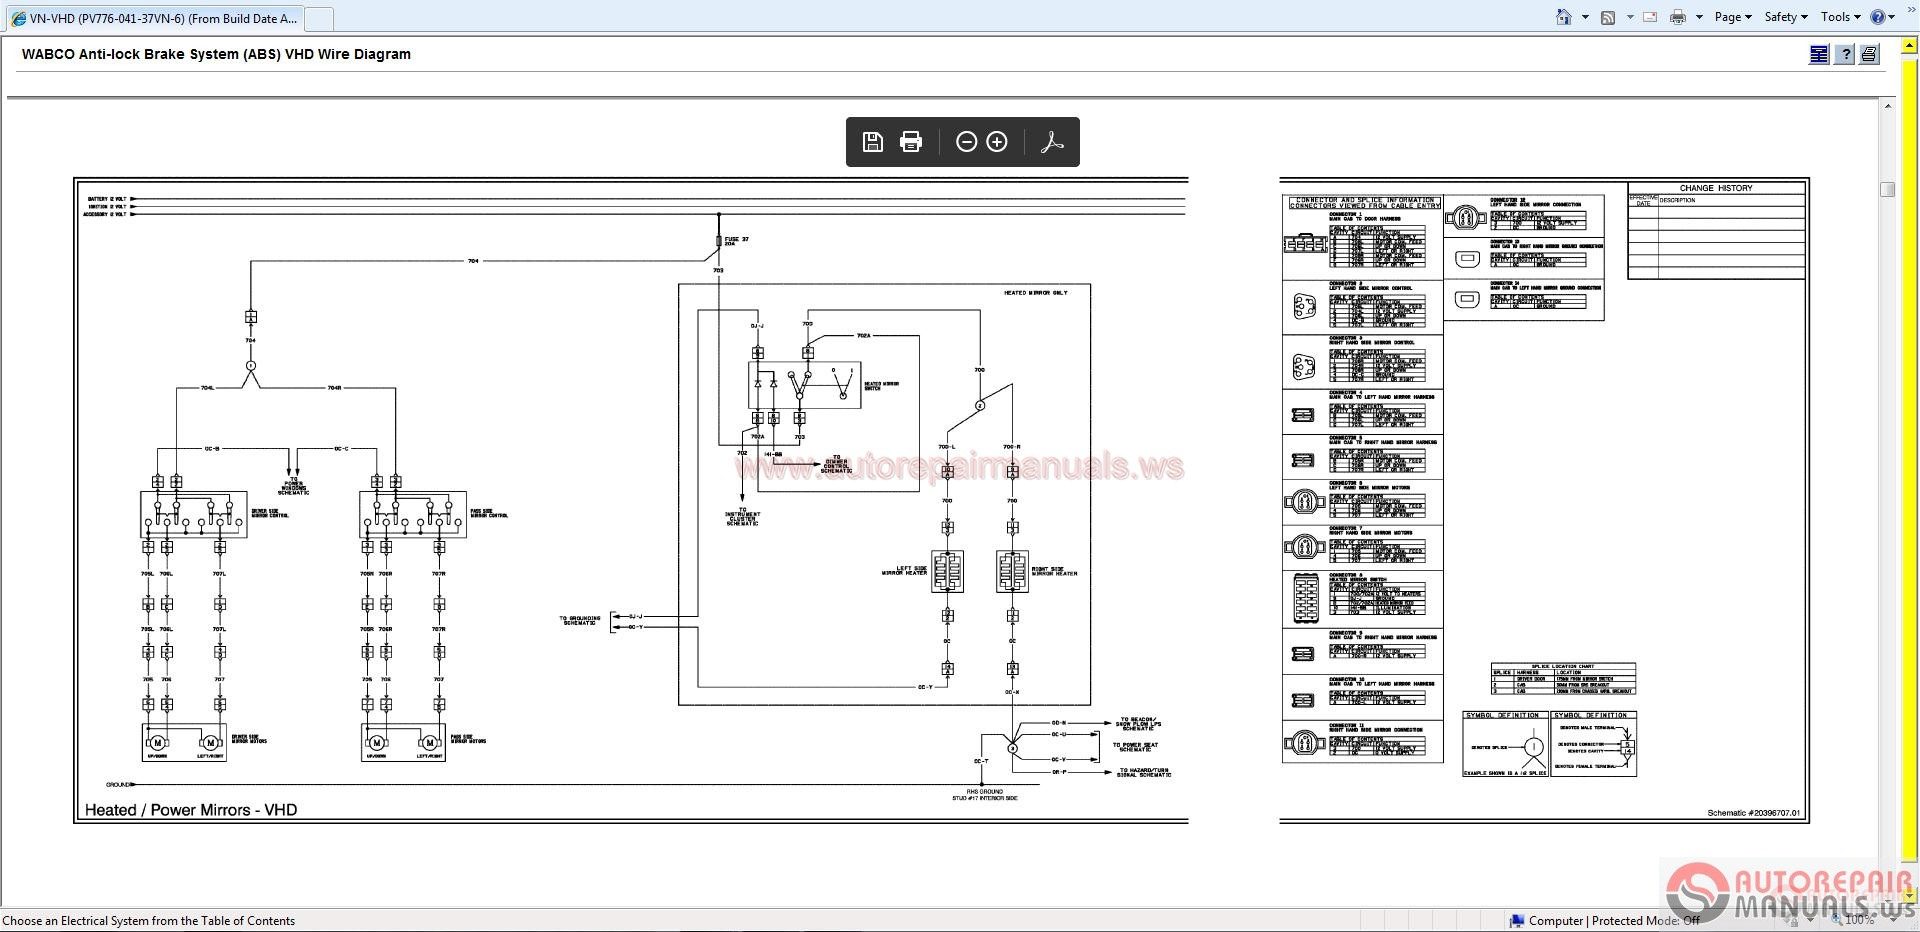1920x932 pixels.
Task: Print the PDF from the dark overlay toolbar
Action: [911, 142]
